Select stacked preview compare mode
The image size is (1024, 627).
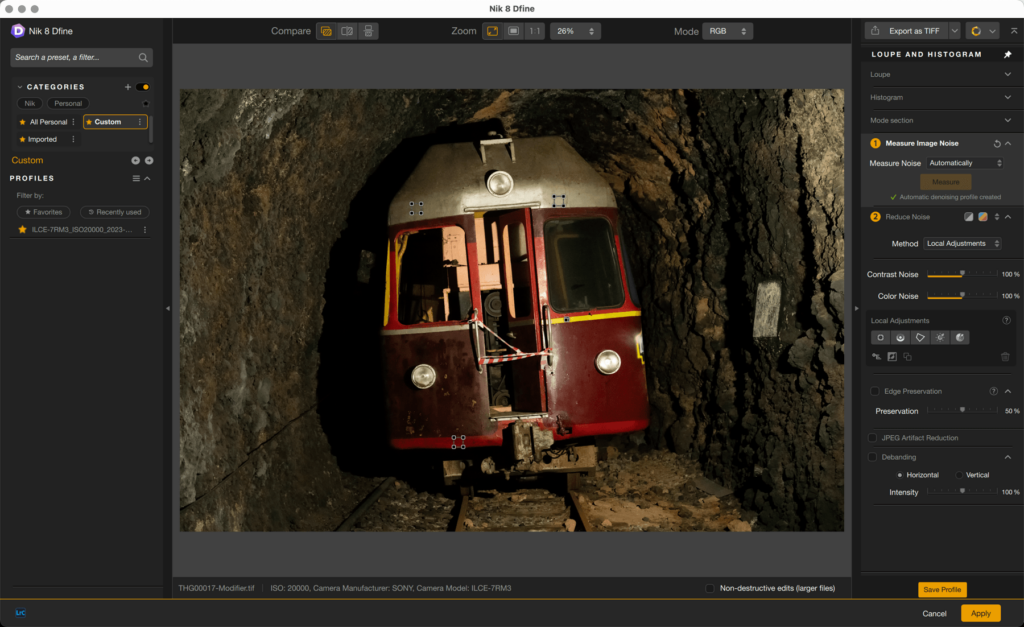pos(368,31)
